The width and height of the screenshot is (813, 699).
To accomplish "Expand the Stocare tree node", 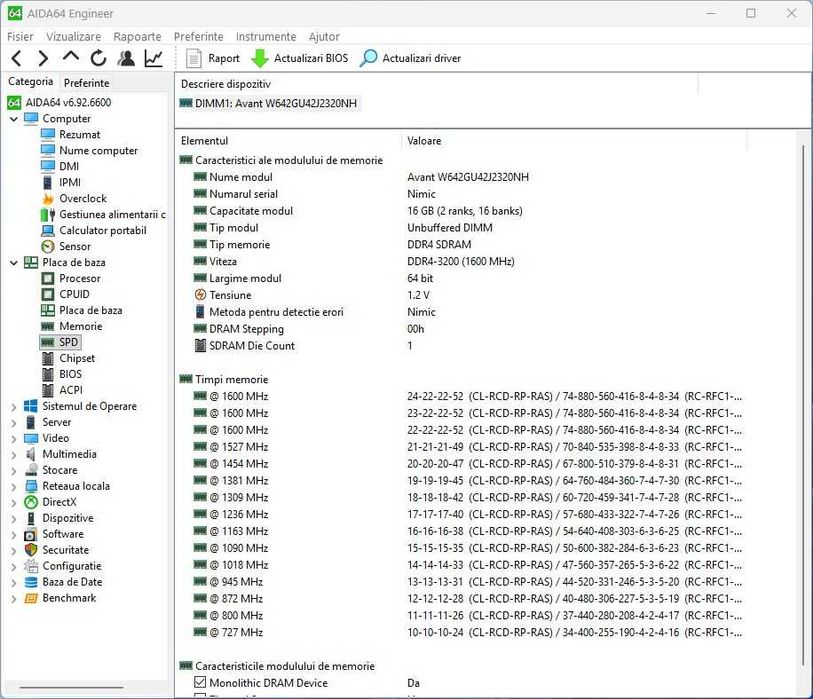I will tap(13, 471).
